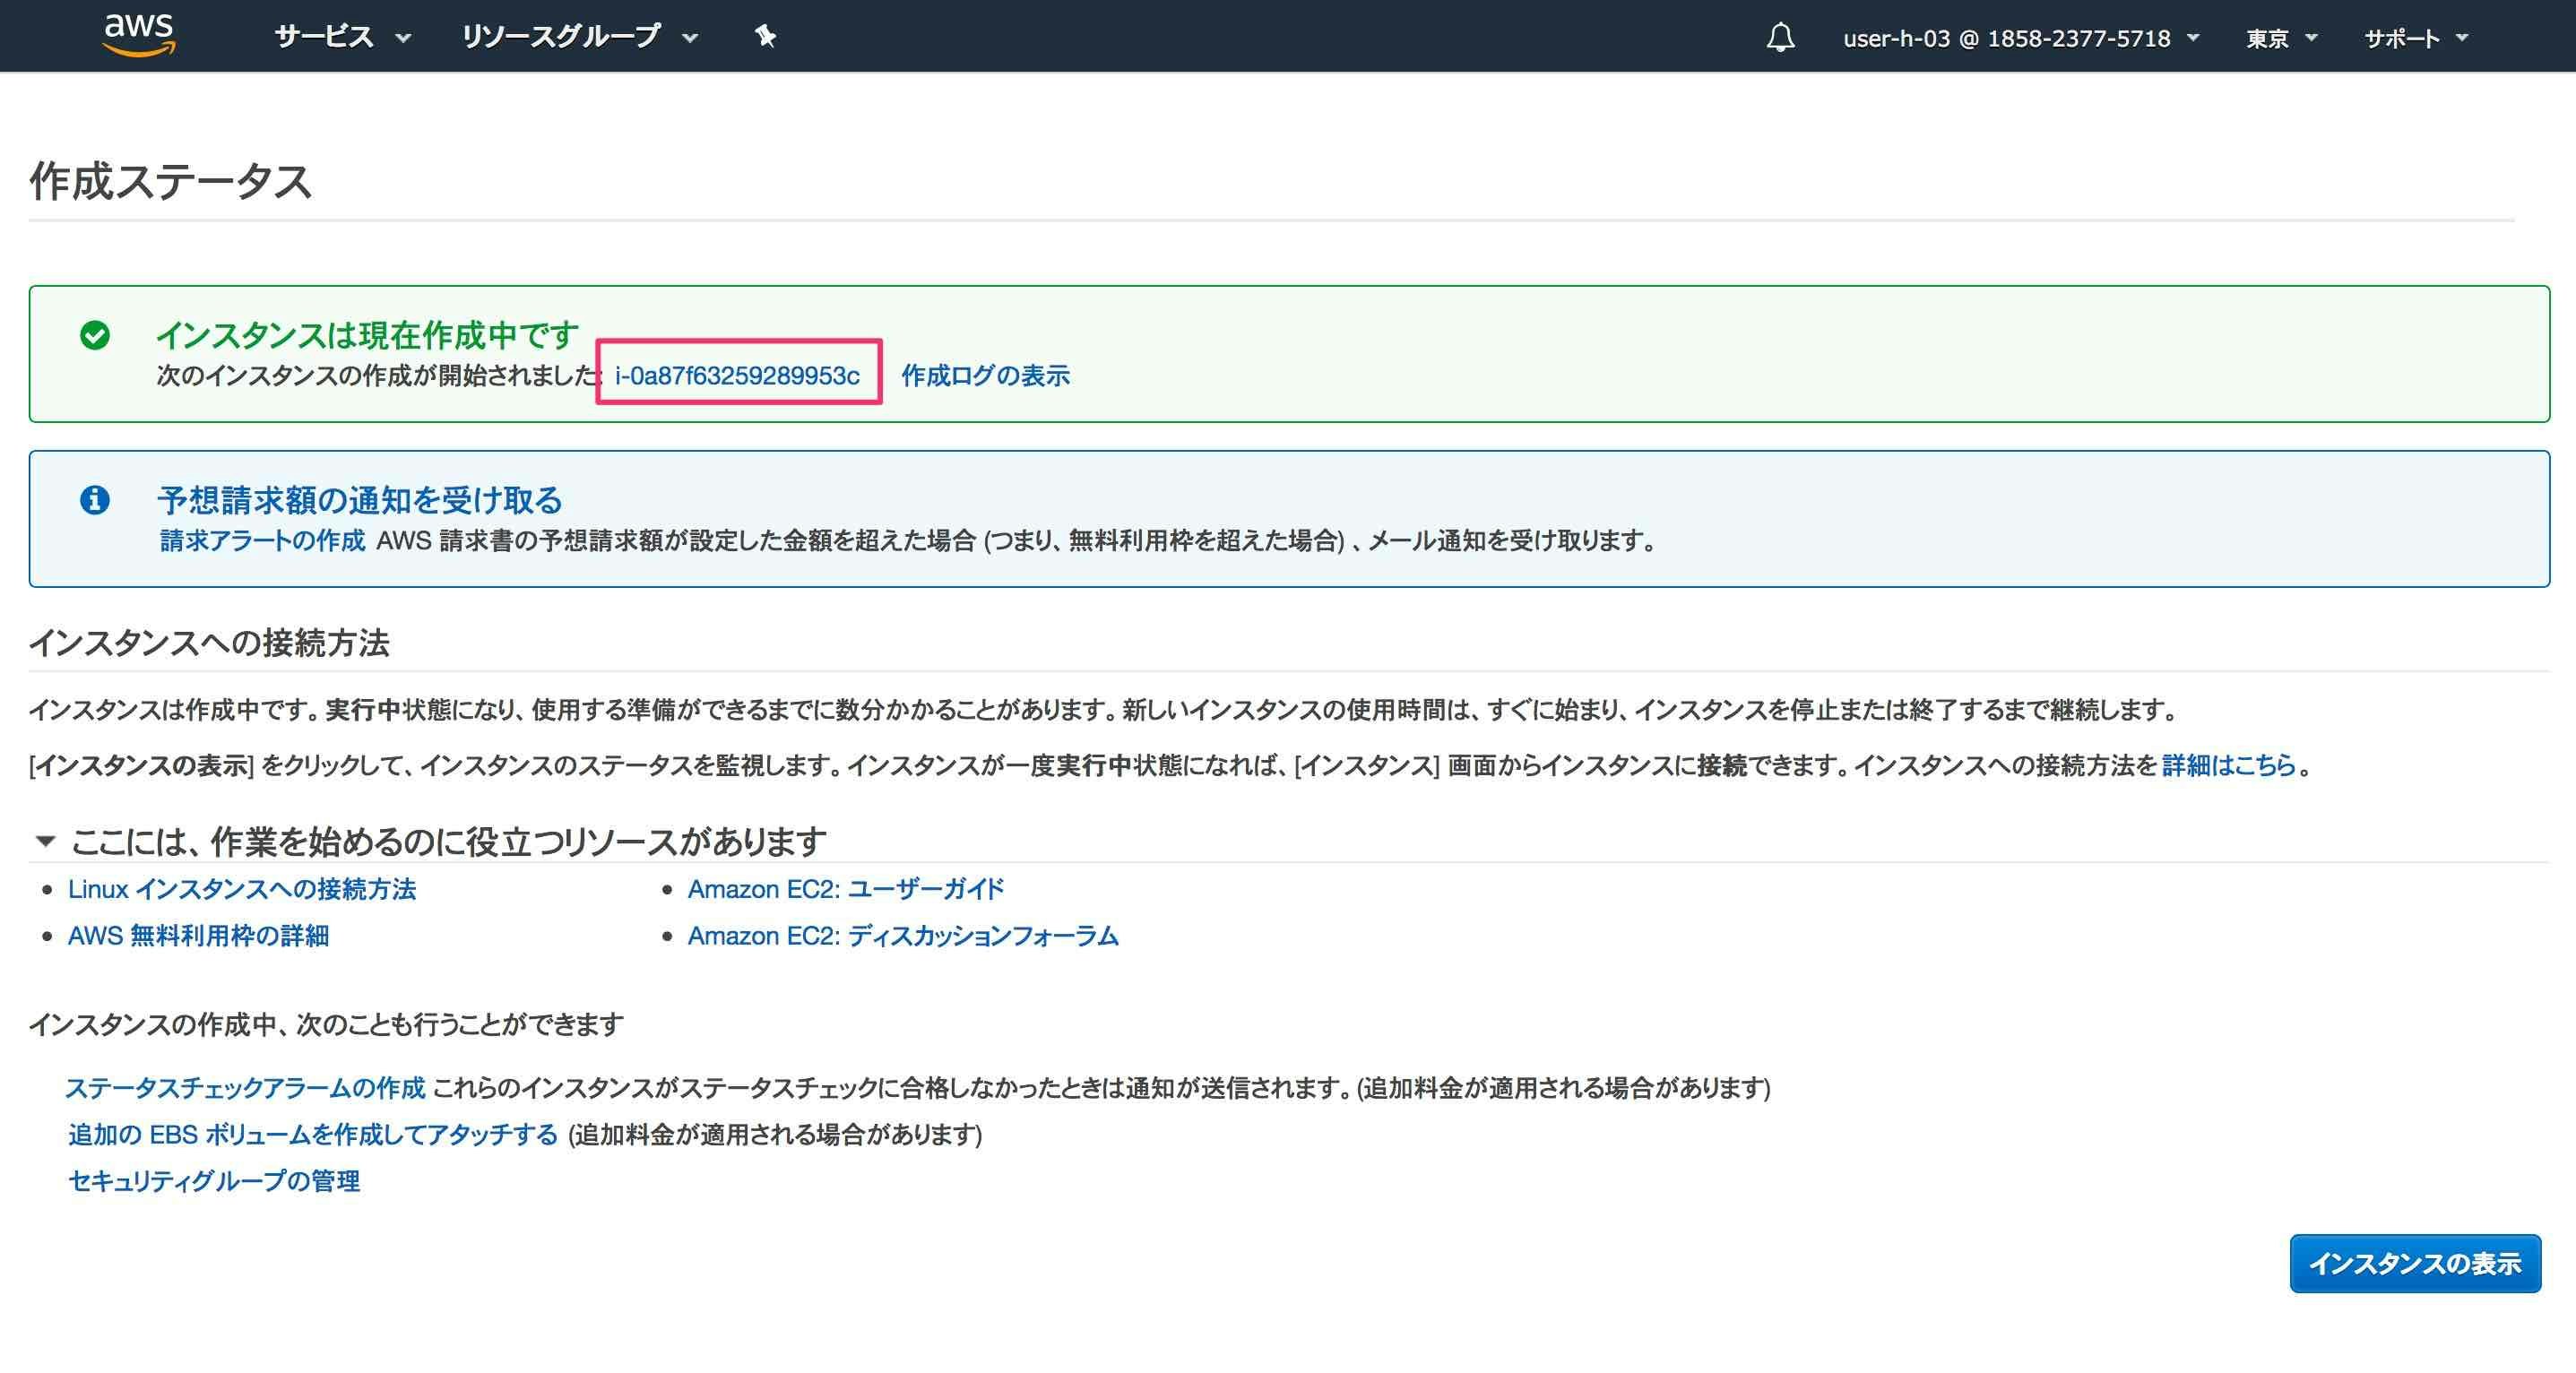Click the green success checkmark icon
The image size is (2576, 1373).
click(95, 335)
